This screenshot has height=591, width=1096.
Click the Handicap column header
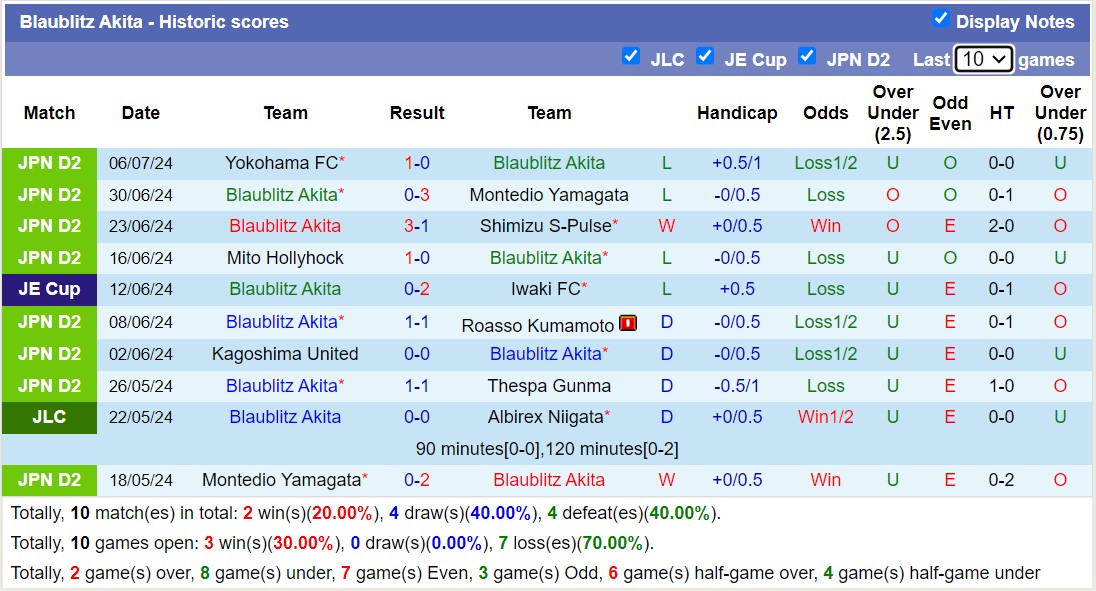click(x=737, y=113)
